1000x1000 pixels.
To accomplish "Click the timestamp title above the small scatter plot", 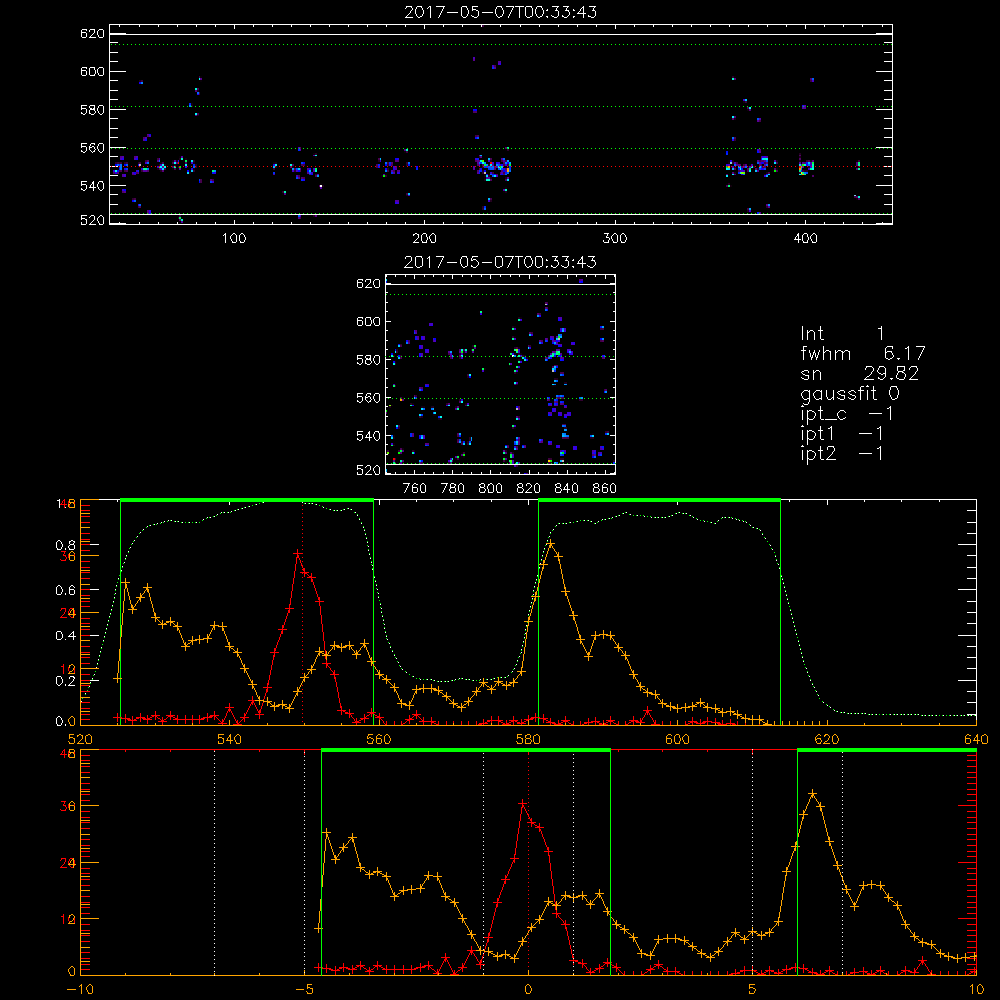I will tap(501, 262).
